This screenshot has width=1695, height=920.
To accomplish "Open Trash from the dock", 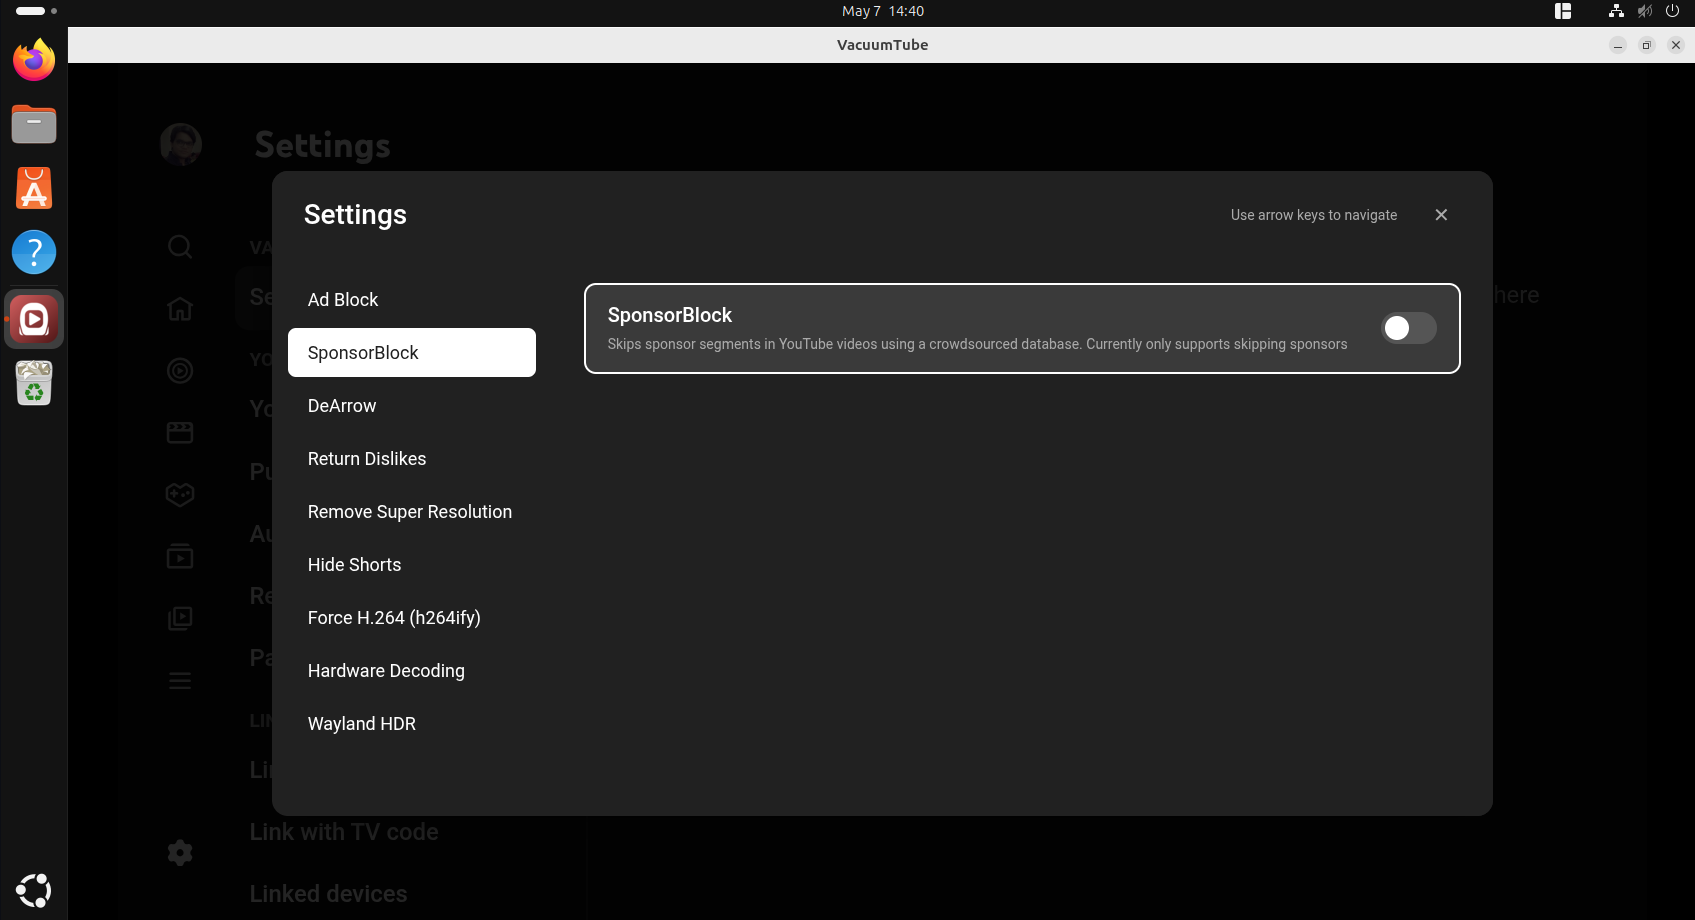I will coord(34,384).
